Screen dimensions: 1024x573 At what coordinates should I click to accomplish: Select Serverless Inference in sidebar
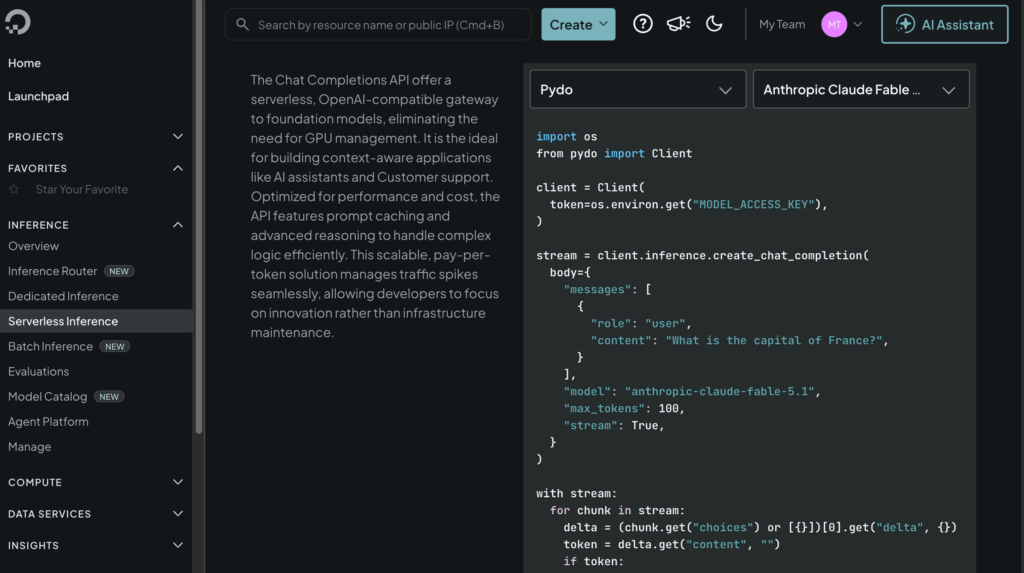pos(96,321)
